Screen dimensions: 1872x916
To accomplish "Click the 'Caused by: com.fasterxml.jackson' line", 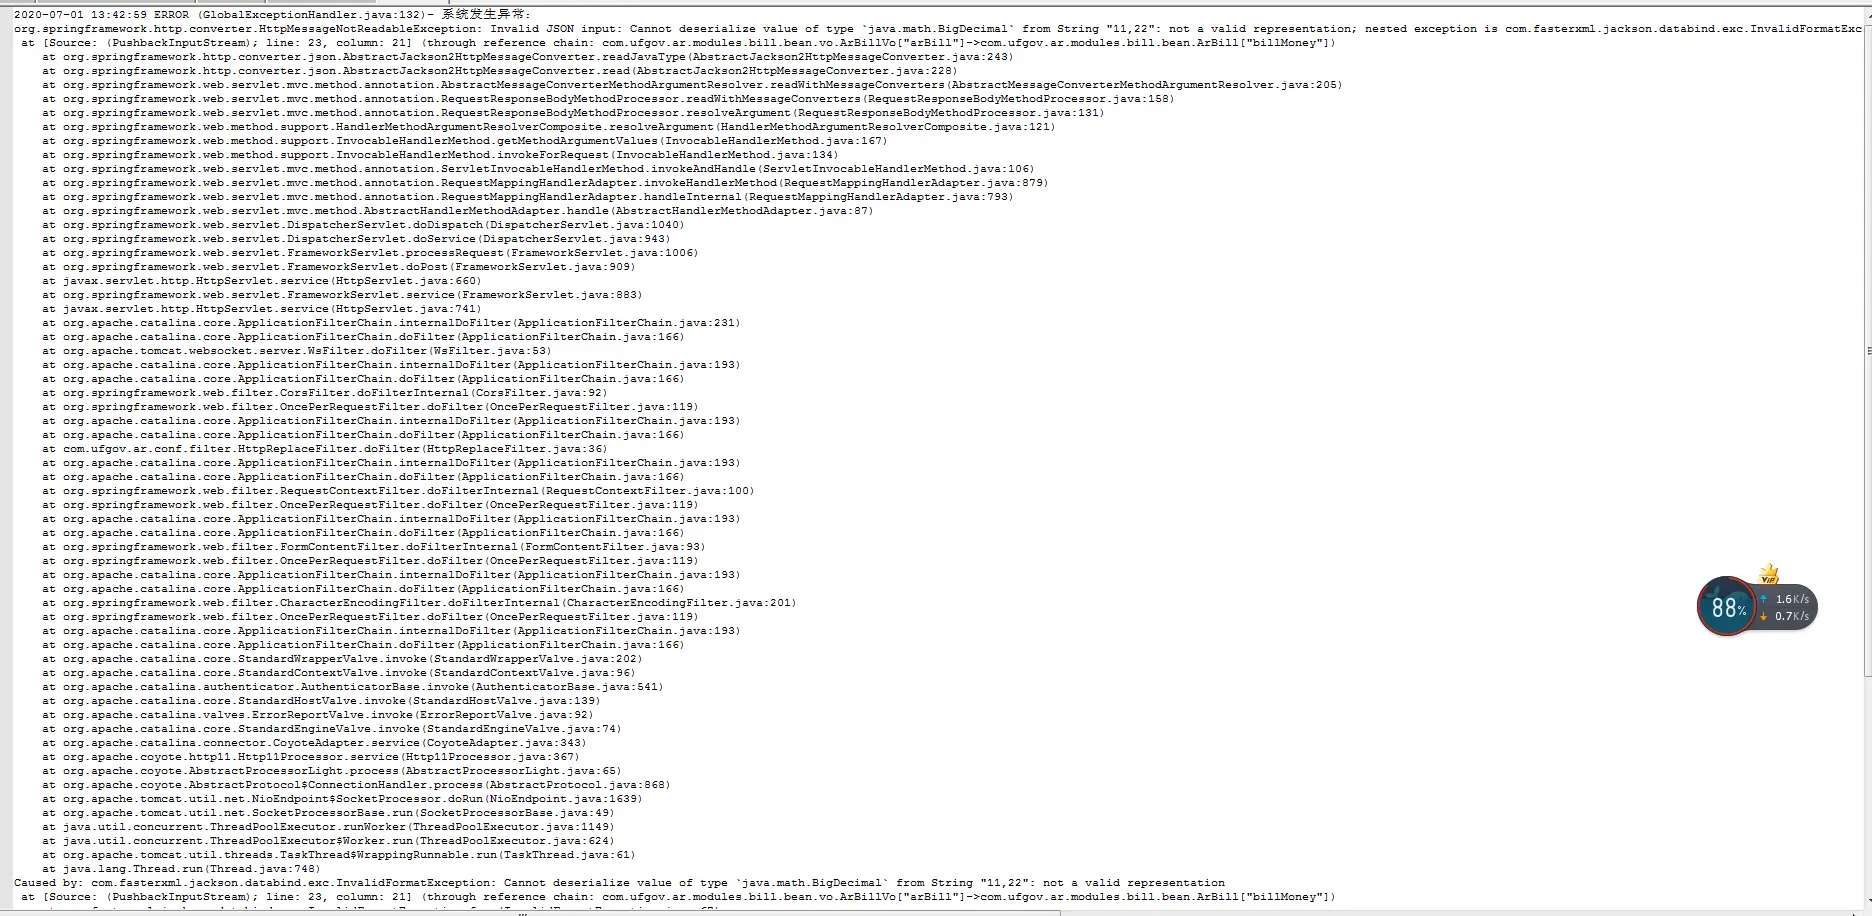I will pyautogui.click(x=619, y=883).
